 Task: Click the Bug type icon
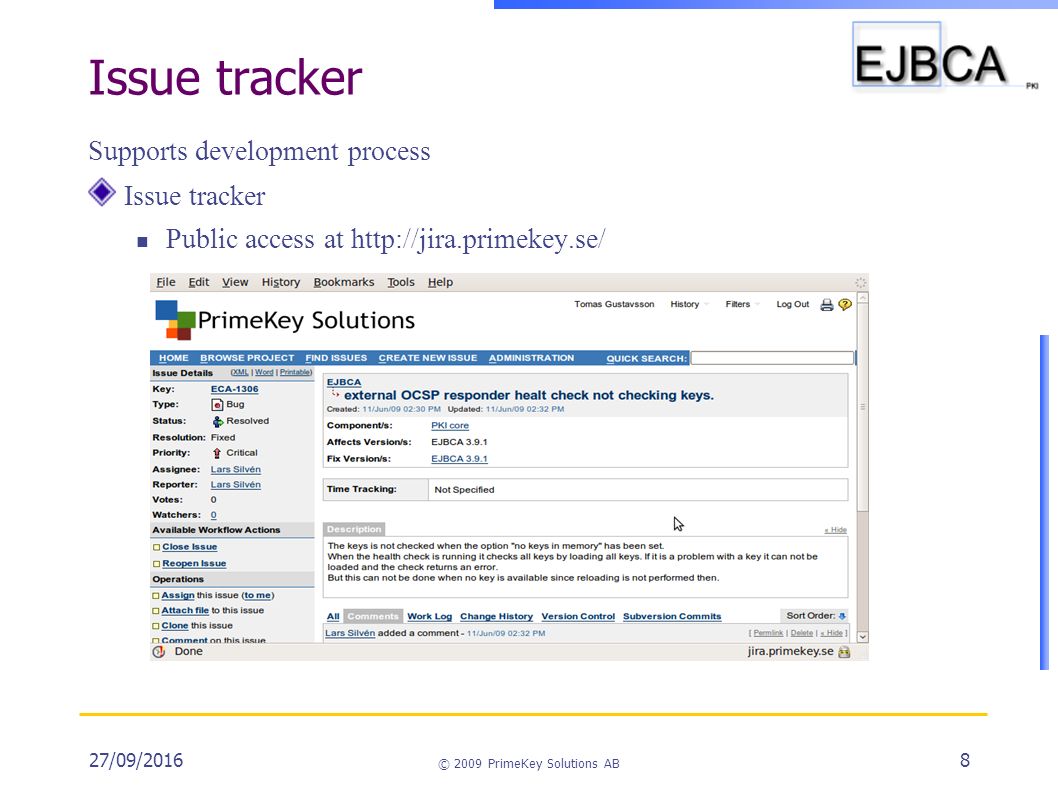click(x=217, y=405)
